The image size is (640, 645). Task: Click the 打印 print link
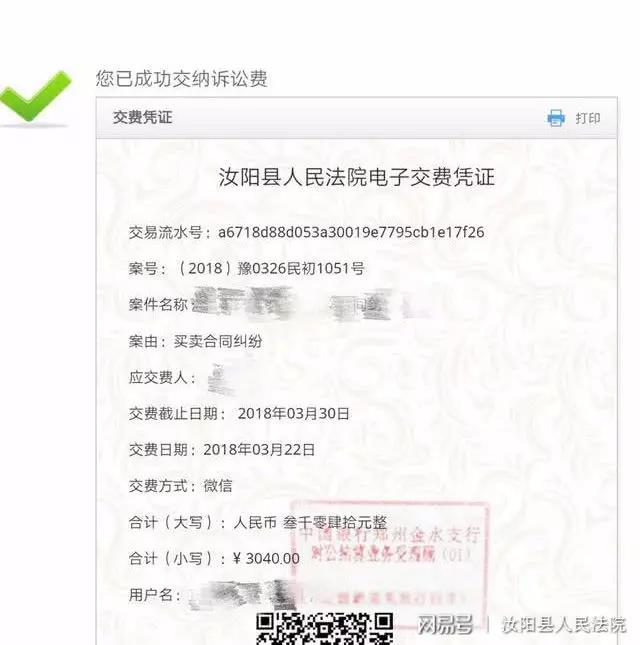(x=588, y=118)
